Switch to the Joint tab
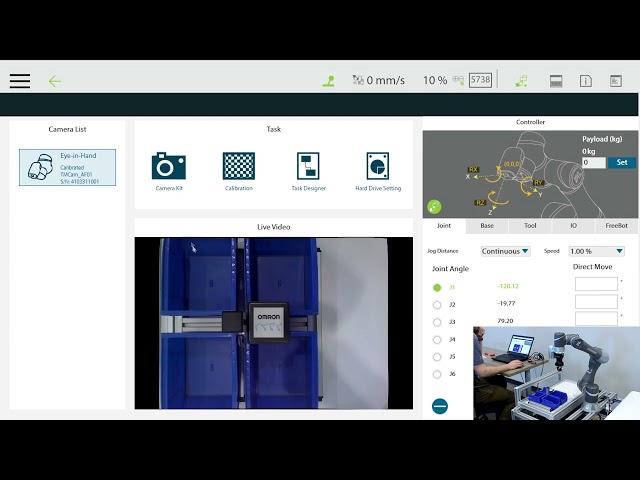Screen dimensions: 640x480 (x=444, y=226)
